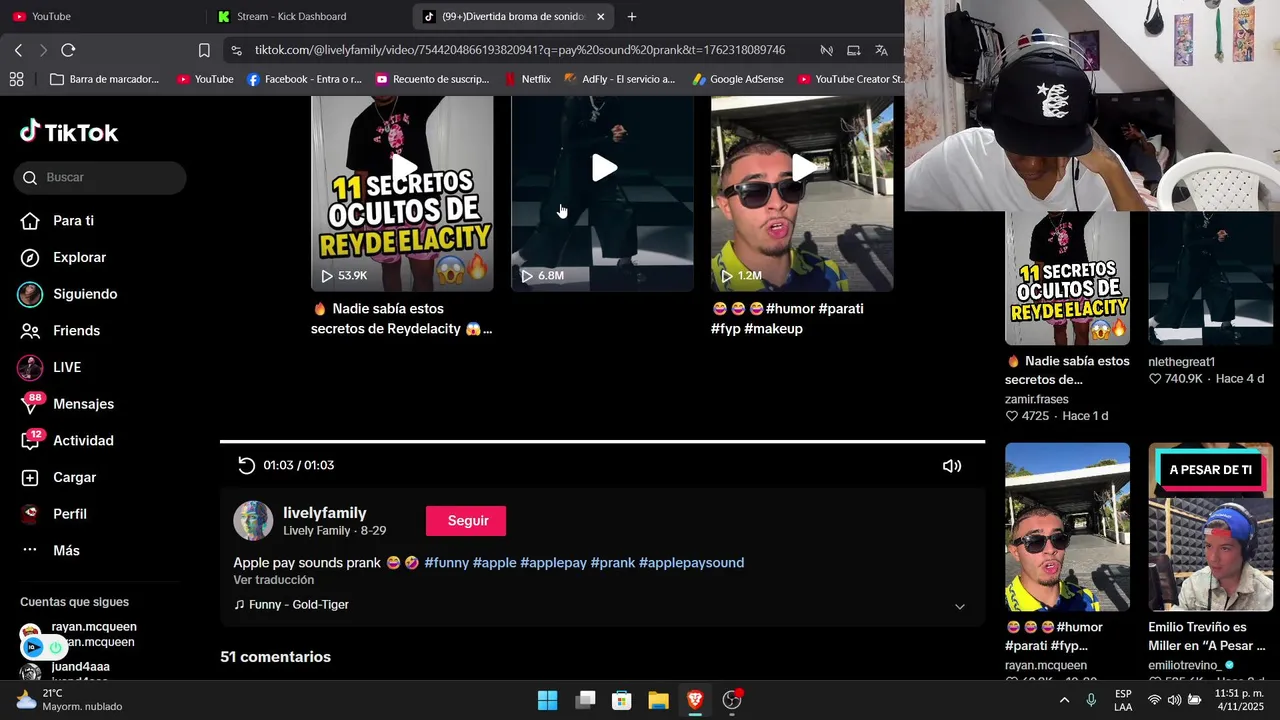Open the livelyfamily username link
Screen dimensions: 1280x720
(x=325, y=513)
